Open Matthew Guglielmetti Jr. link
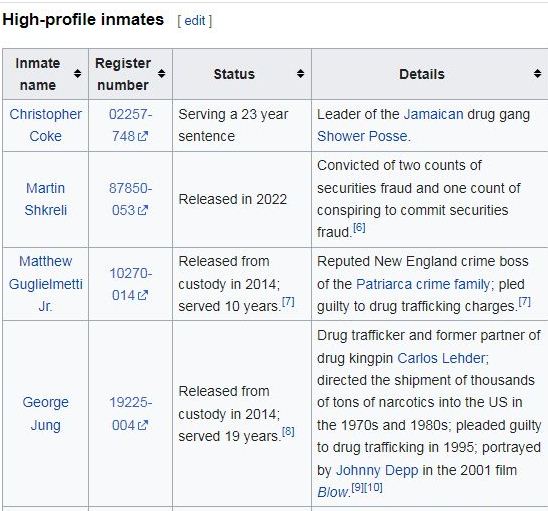The width and height of the screenshot is (548, 511). (x=45, y=284)
